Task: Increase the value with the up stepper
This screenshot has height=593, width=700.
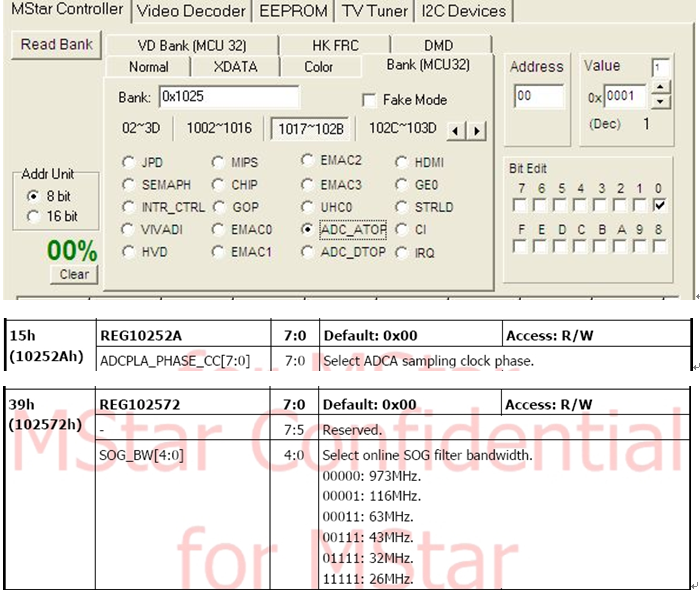Action: coord(661,87)
